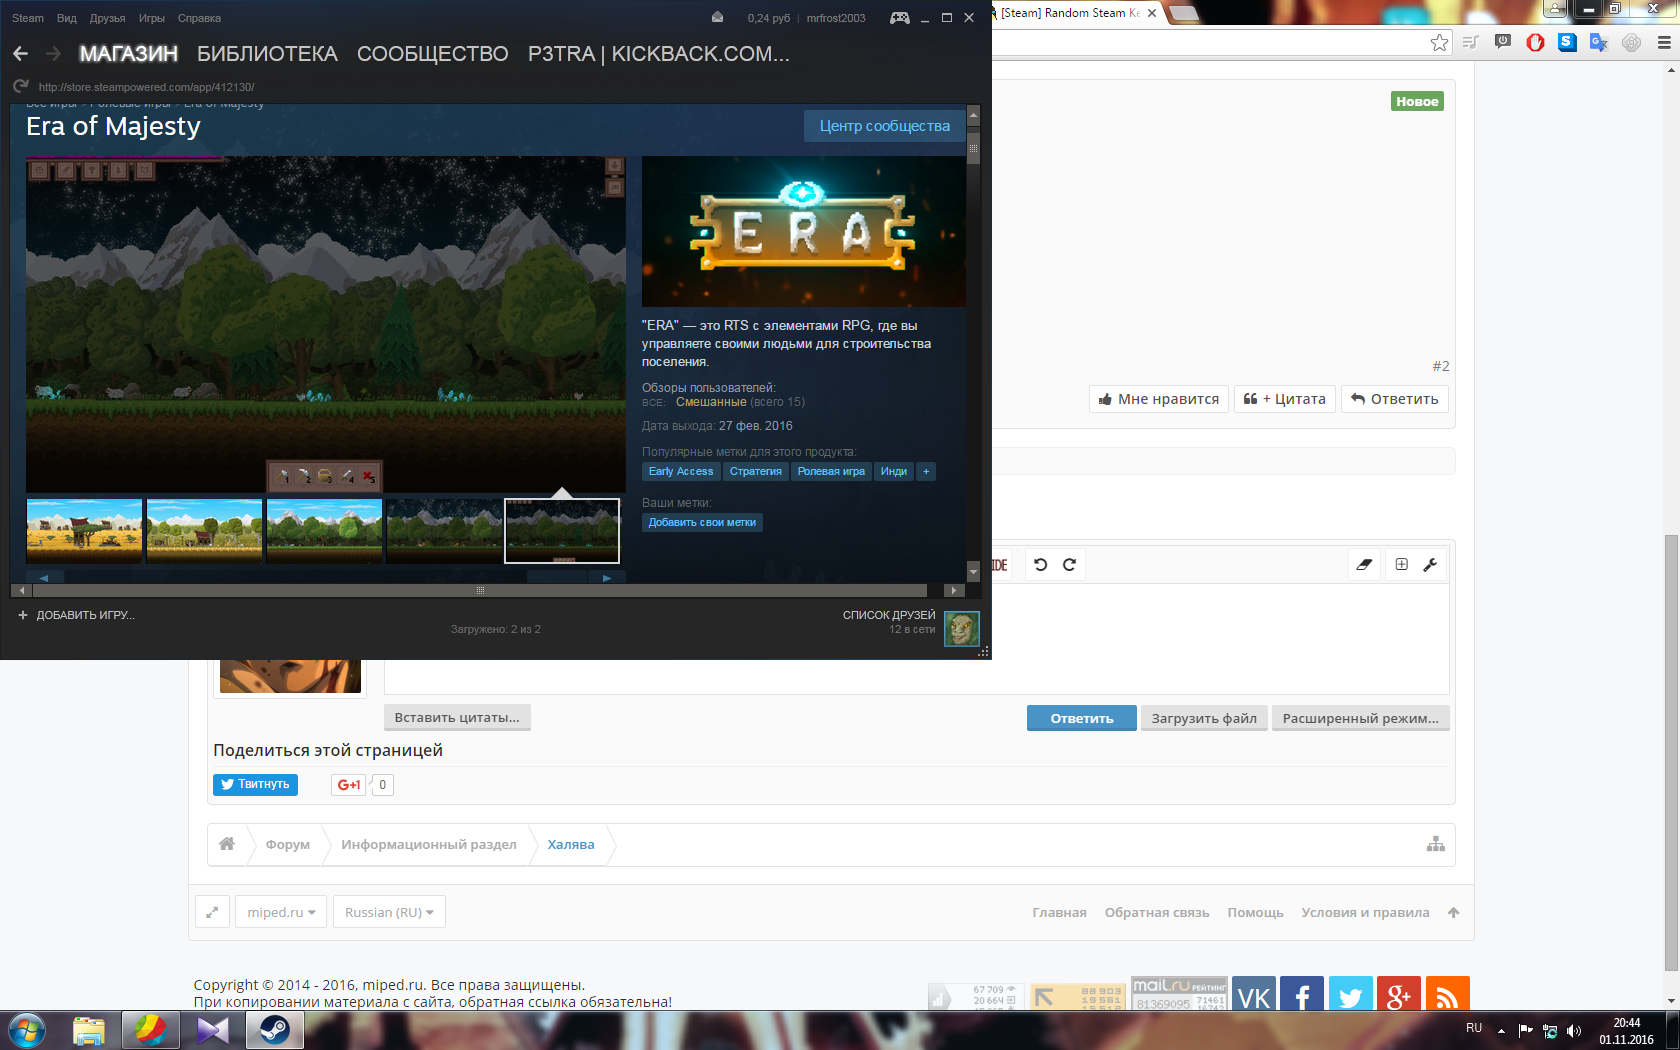
Task: Select the first desert screenshot thumbnail
Action: point(84,531)
